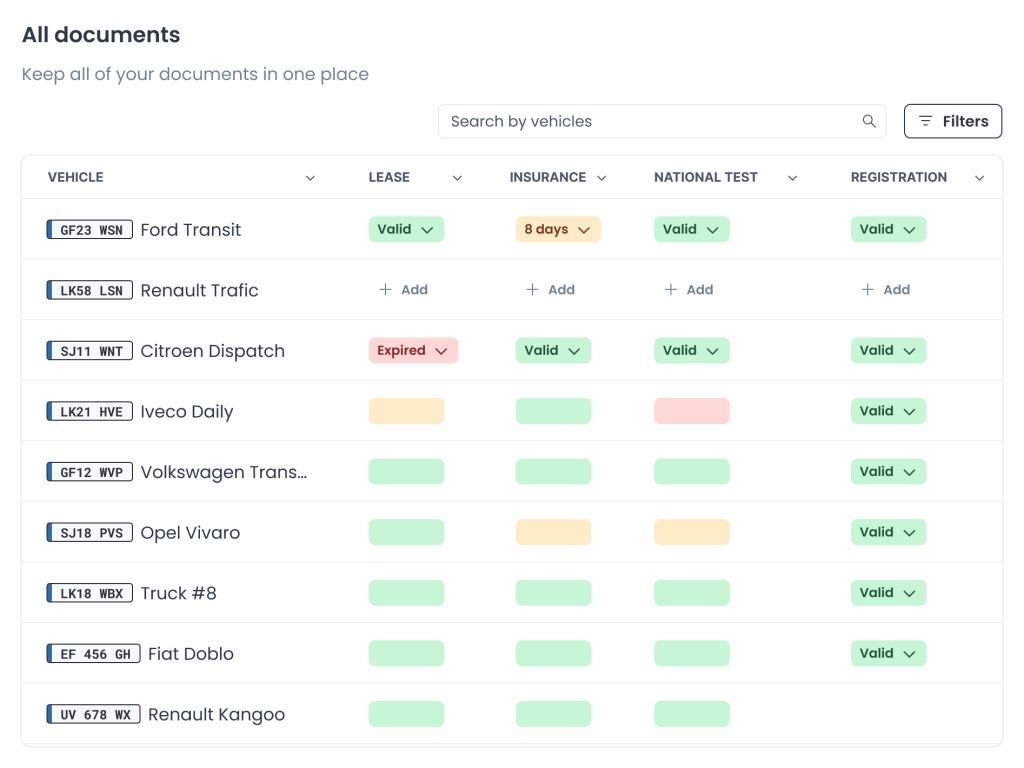Click the UV 678 WX plate badge
The width and height of the screenshot is (1024, 768).
94,715
